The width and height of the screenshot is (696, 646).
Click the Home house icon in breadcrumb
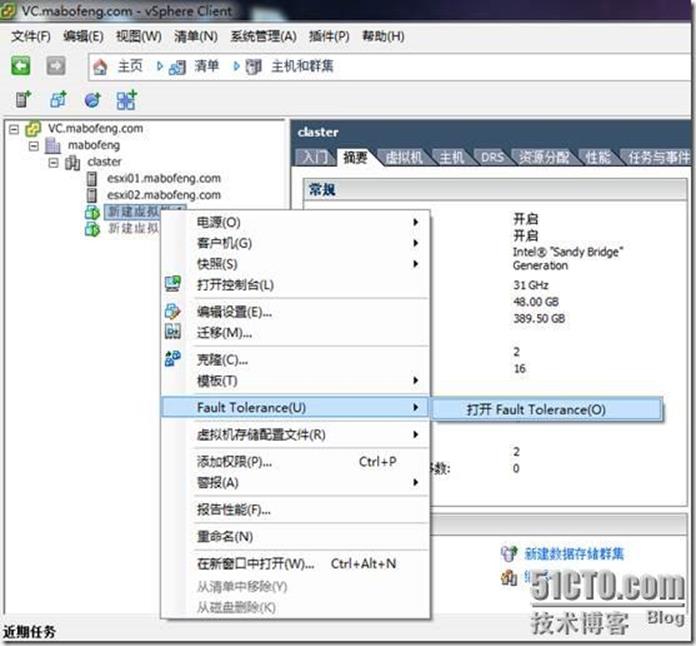(x=100, y=67)
